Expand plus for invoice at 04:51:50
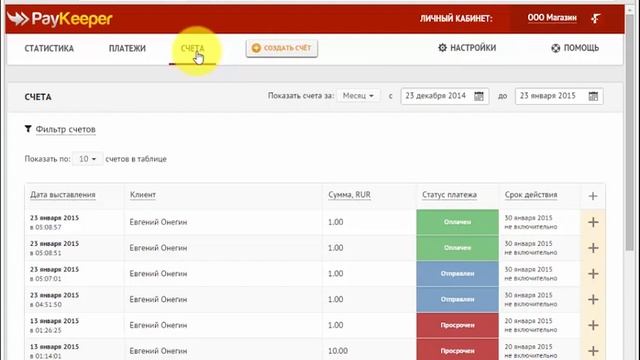This screenshot has width=640, height=360. (x=593, y=299)
